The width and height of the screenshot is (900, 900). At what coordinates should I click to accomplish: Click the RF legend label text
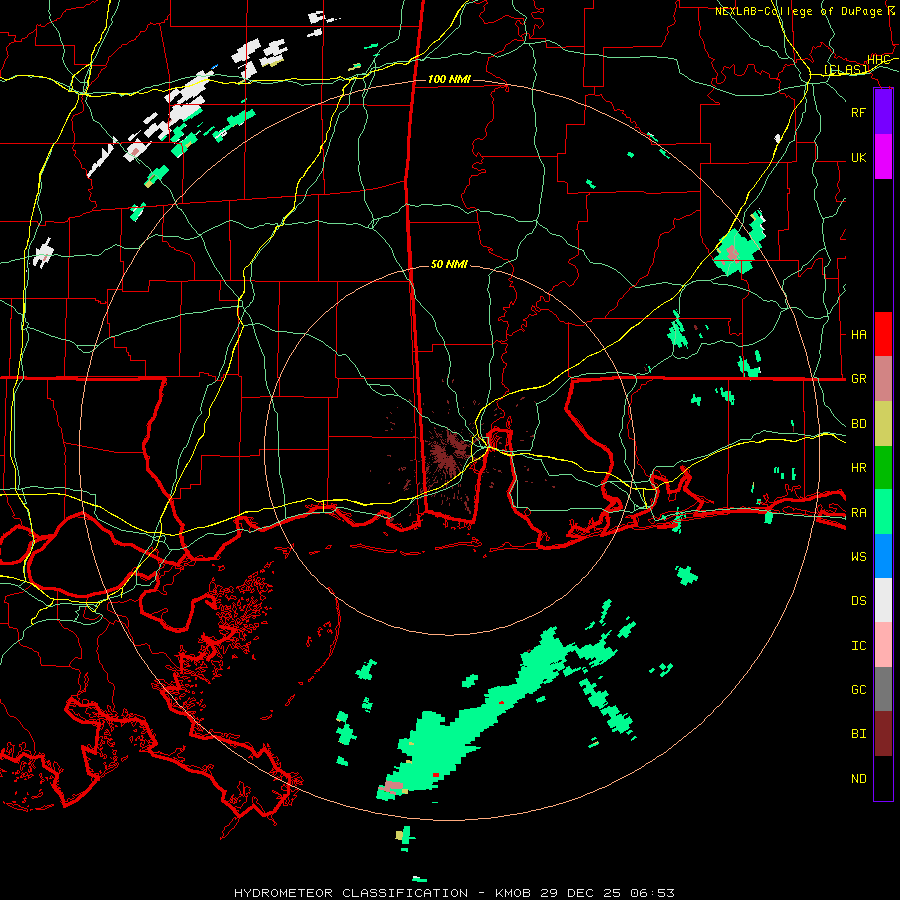(x=858, y=112)
